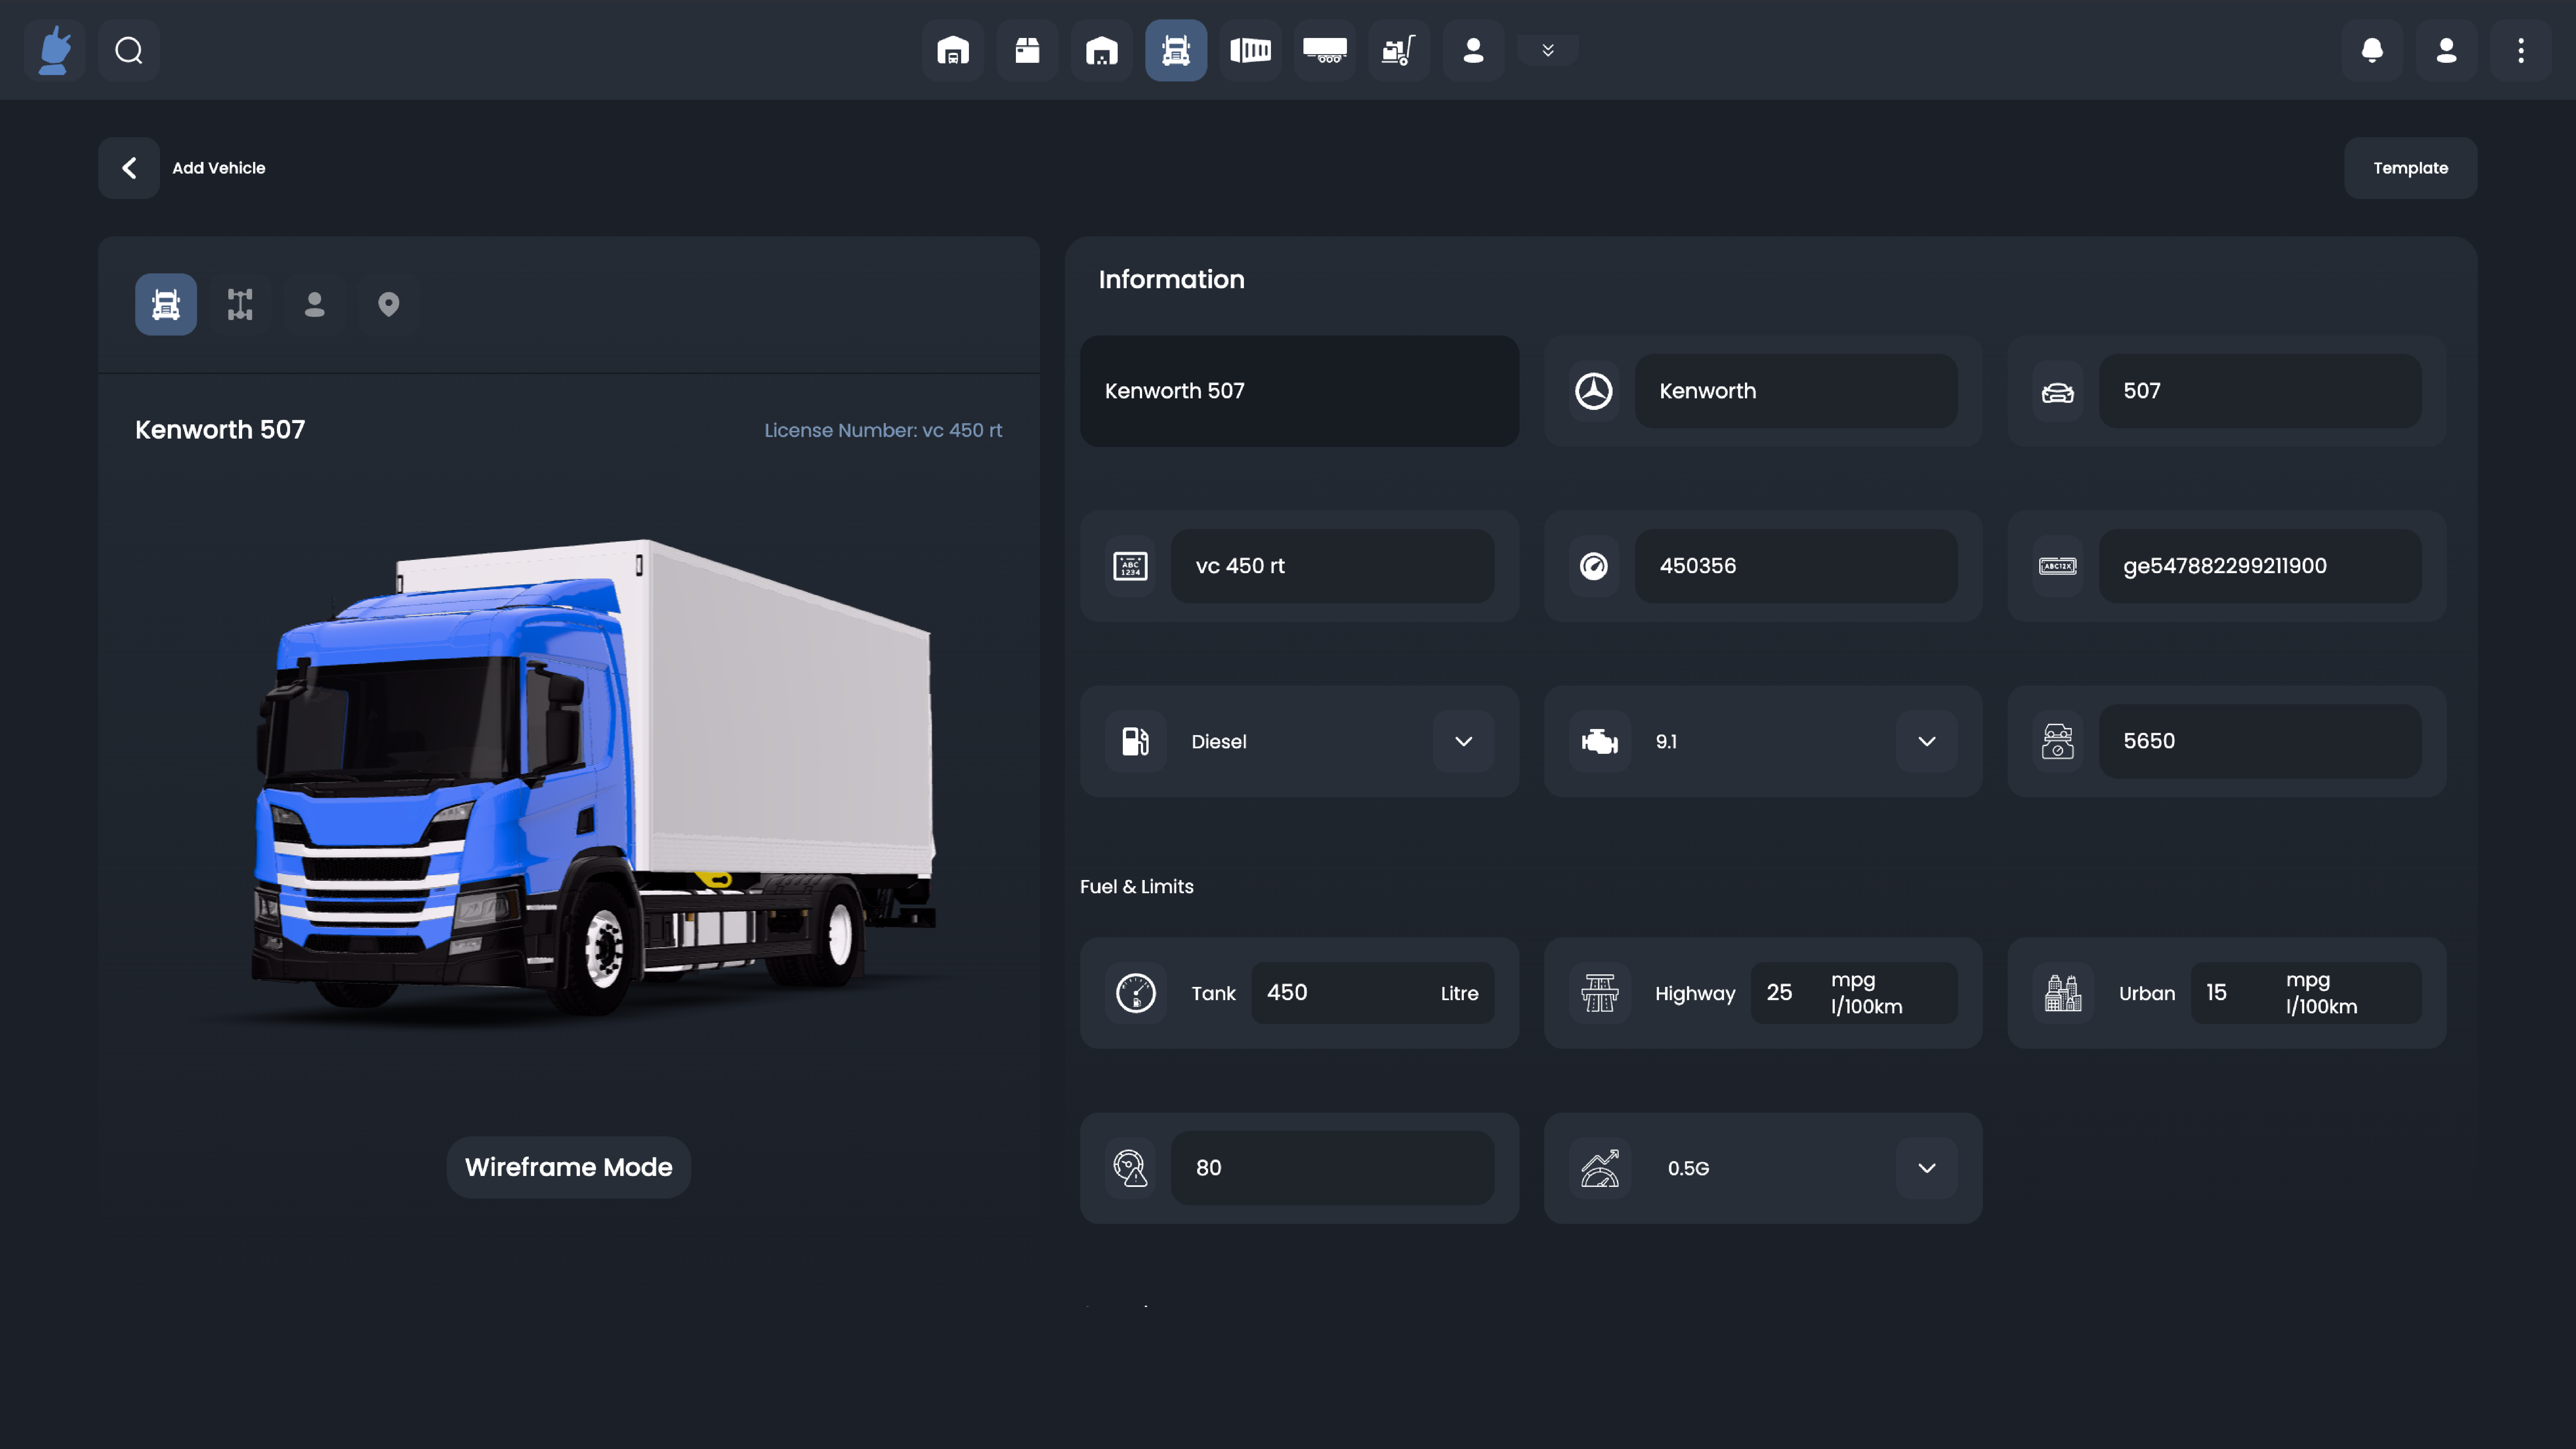Screen dimensions: 2576x1449
Task: Edit the VIN field ge547882299211900
Action: 2260,566
